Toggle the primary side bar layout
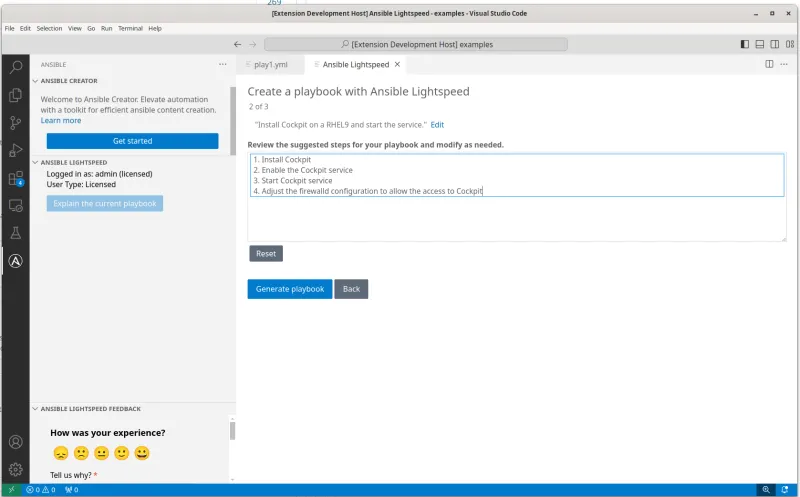This screenshot has width=800, height=497. (x=744, y=44)
